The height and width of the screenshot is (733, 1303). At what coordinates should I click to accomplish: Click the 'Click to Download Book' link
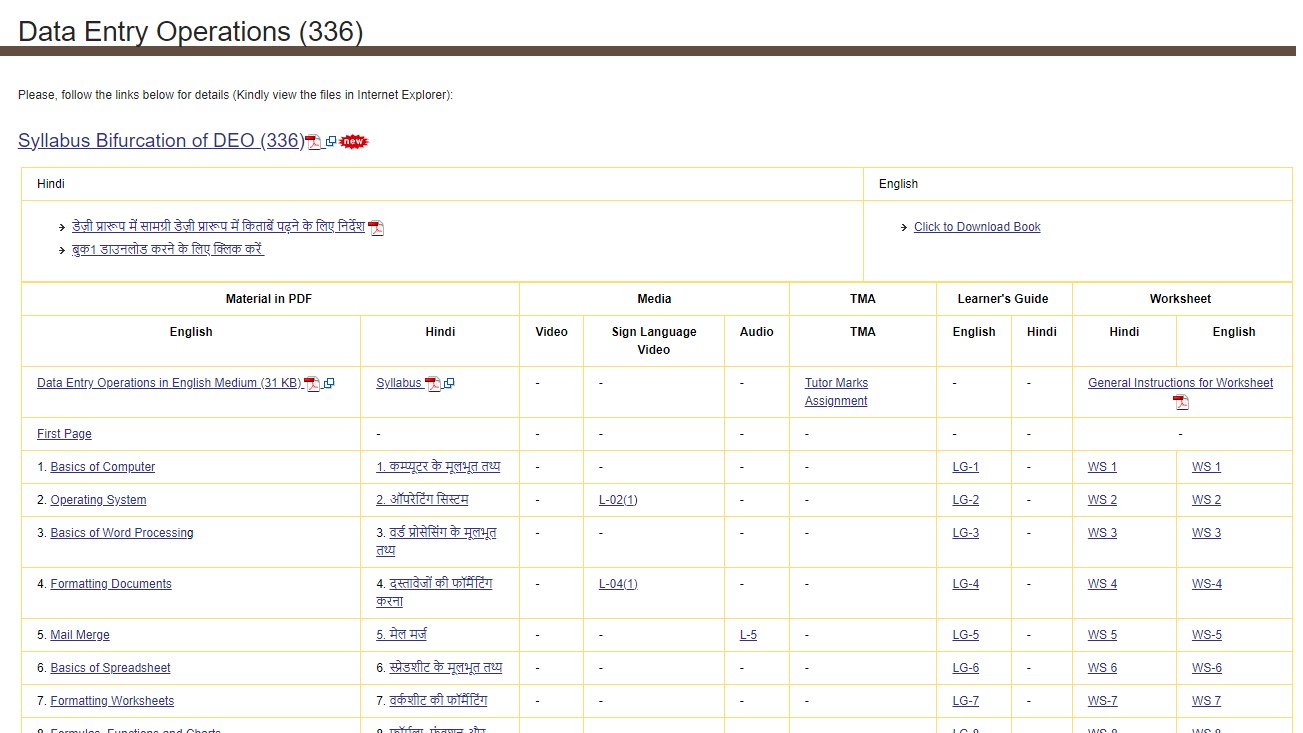(977, 227)
